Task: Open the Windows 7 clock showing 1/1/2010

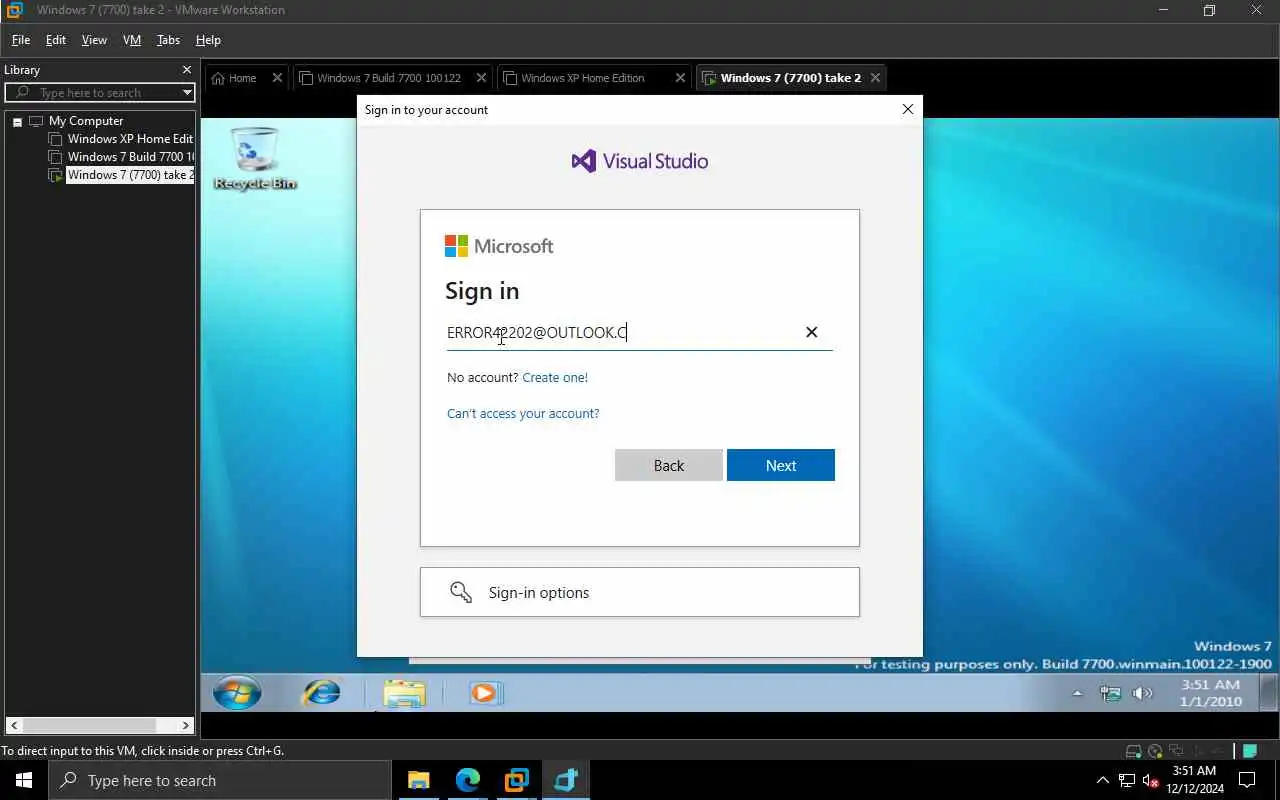Action: coord(1211,693)
